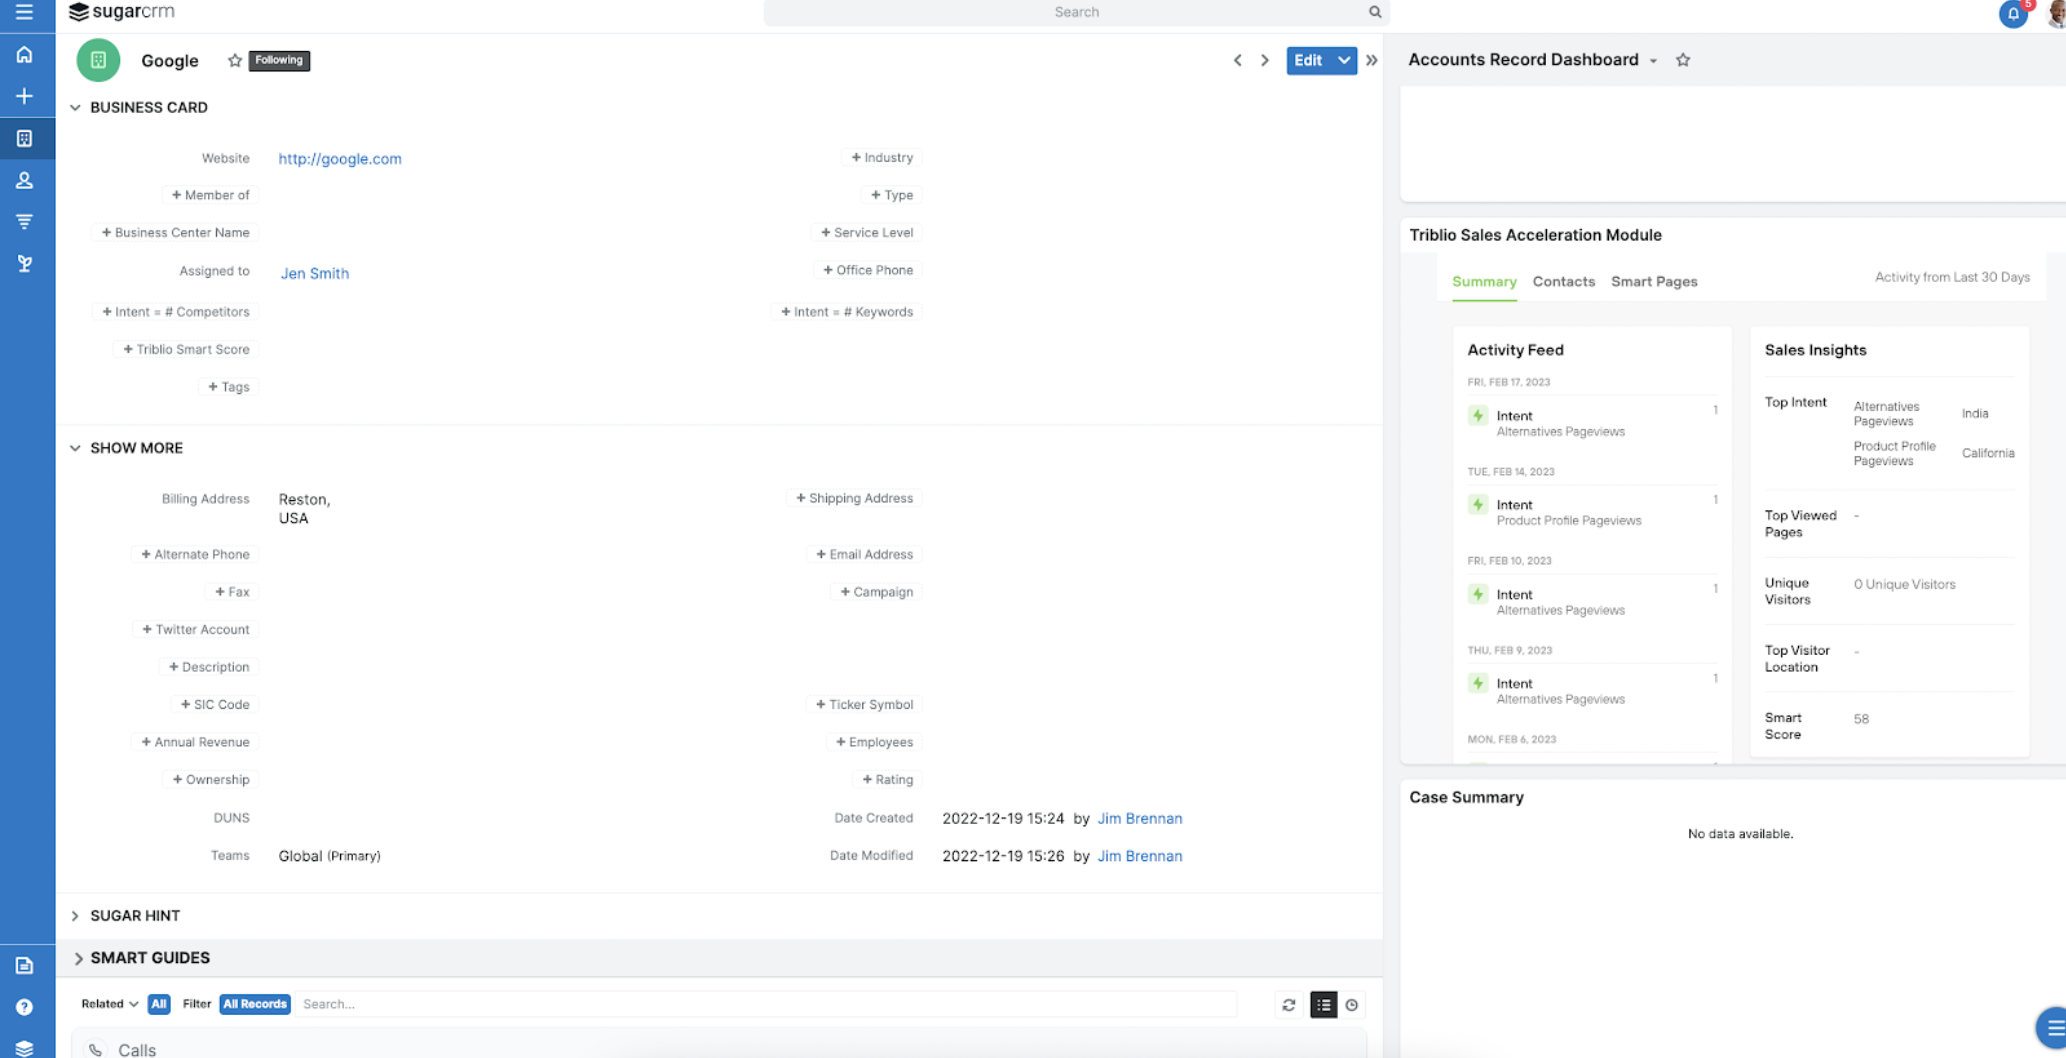
Task: Open the user avatar menu
Action: (2056, 14)
